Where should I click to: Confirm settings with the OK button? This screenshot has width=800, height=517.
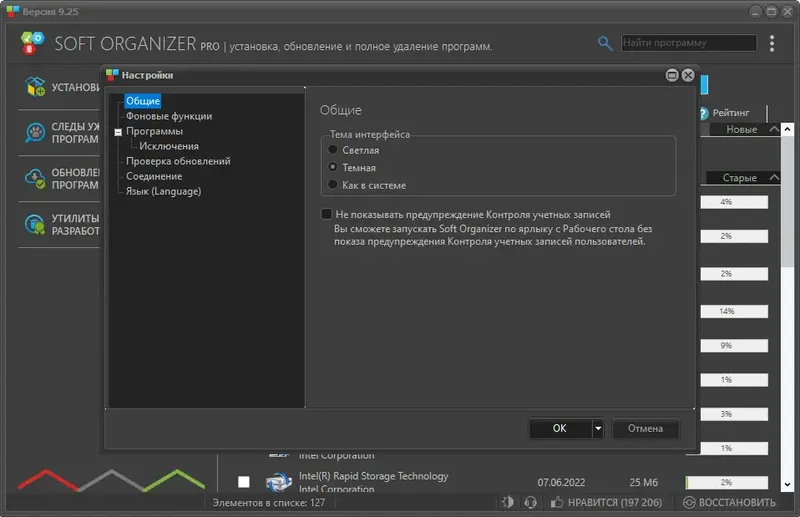coord(560,428)
